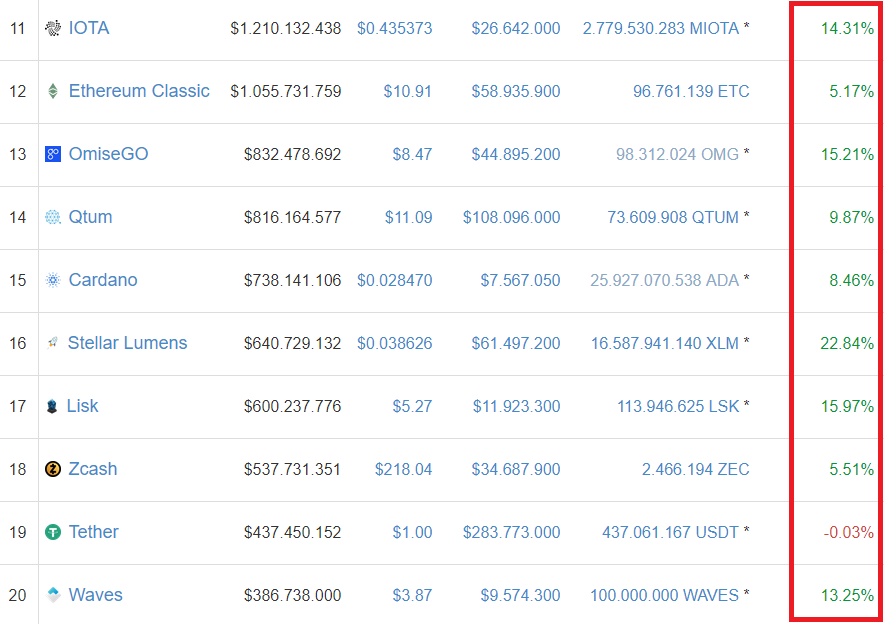Open the Stellar Lumens coin page
Screen dimensions: 884x624
[127, 343]
